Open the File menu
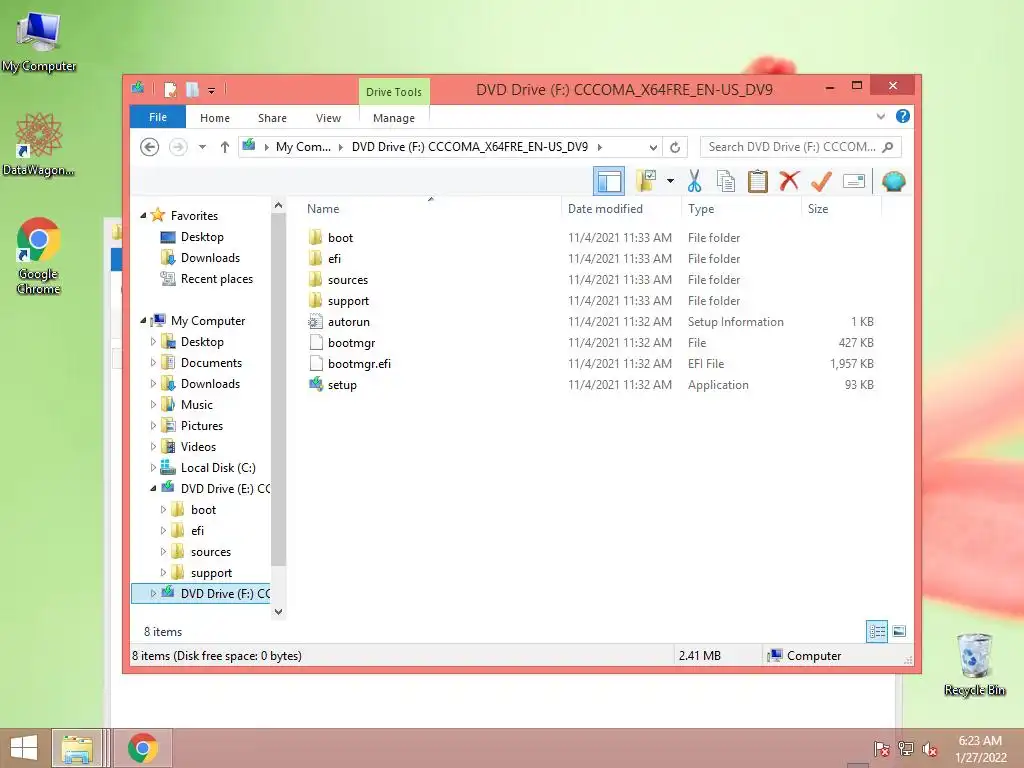 158,117
